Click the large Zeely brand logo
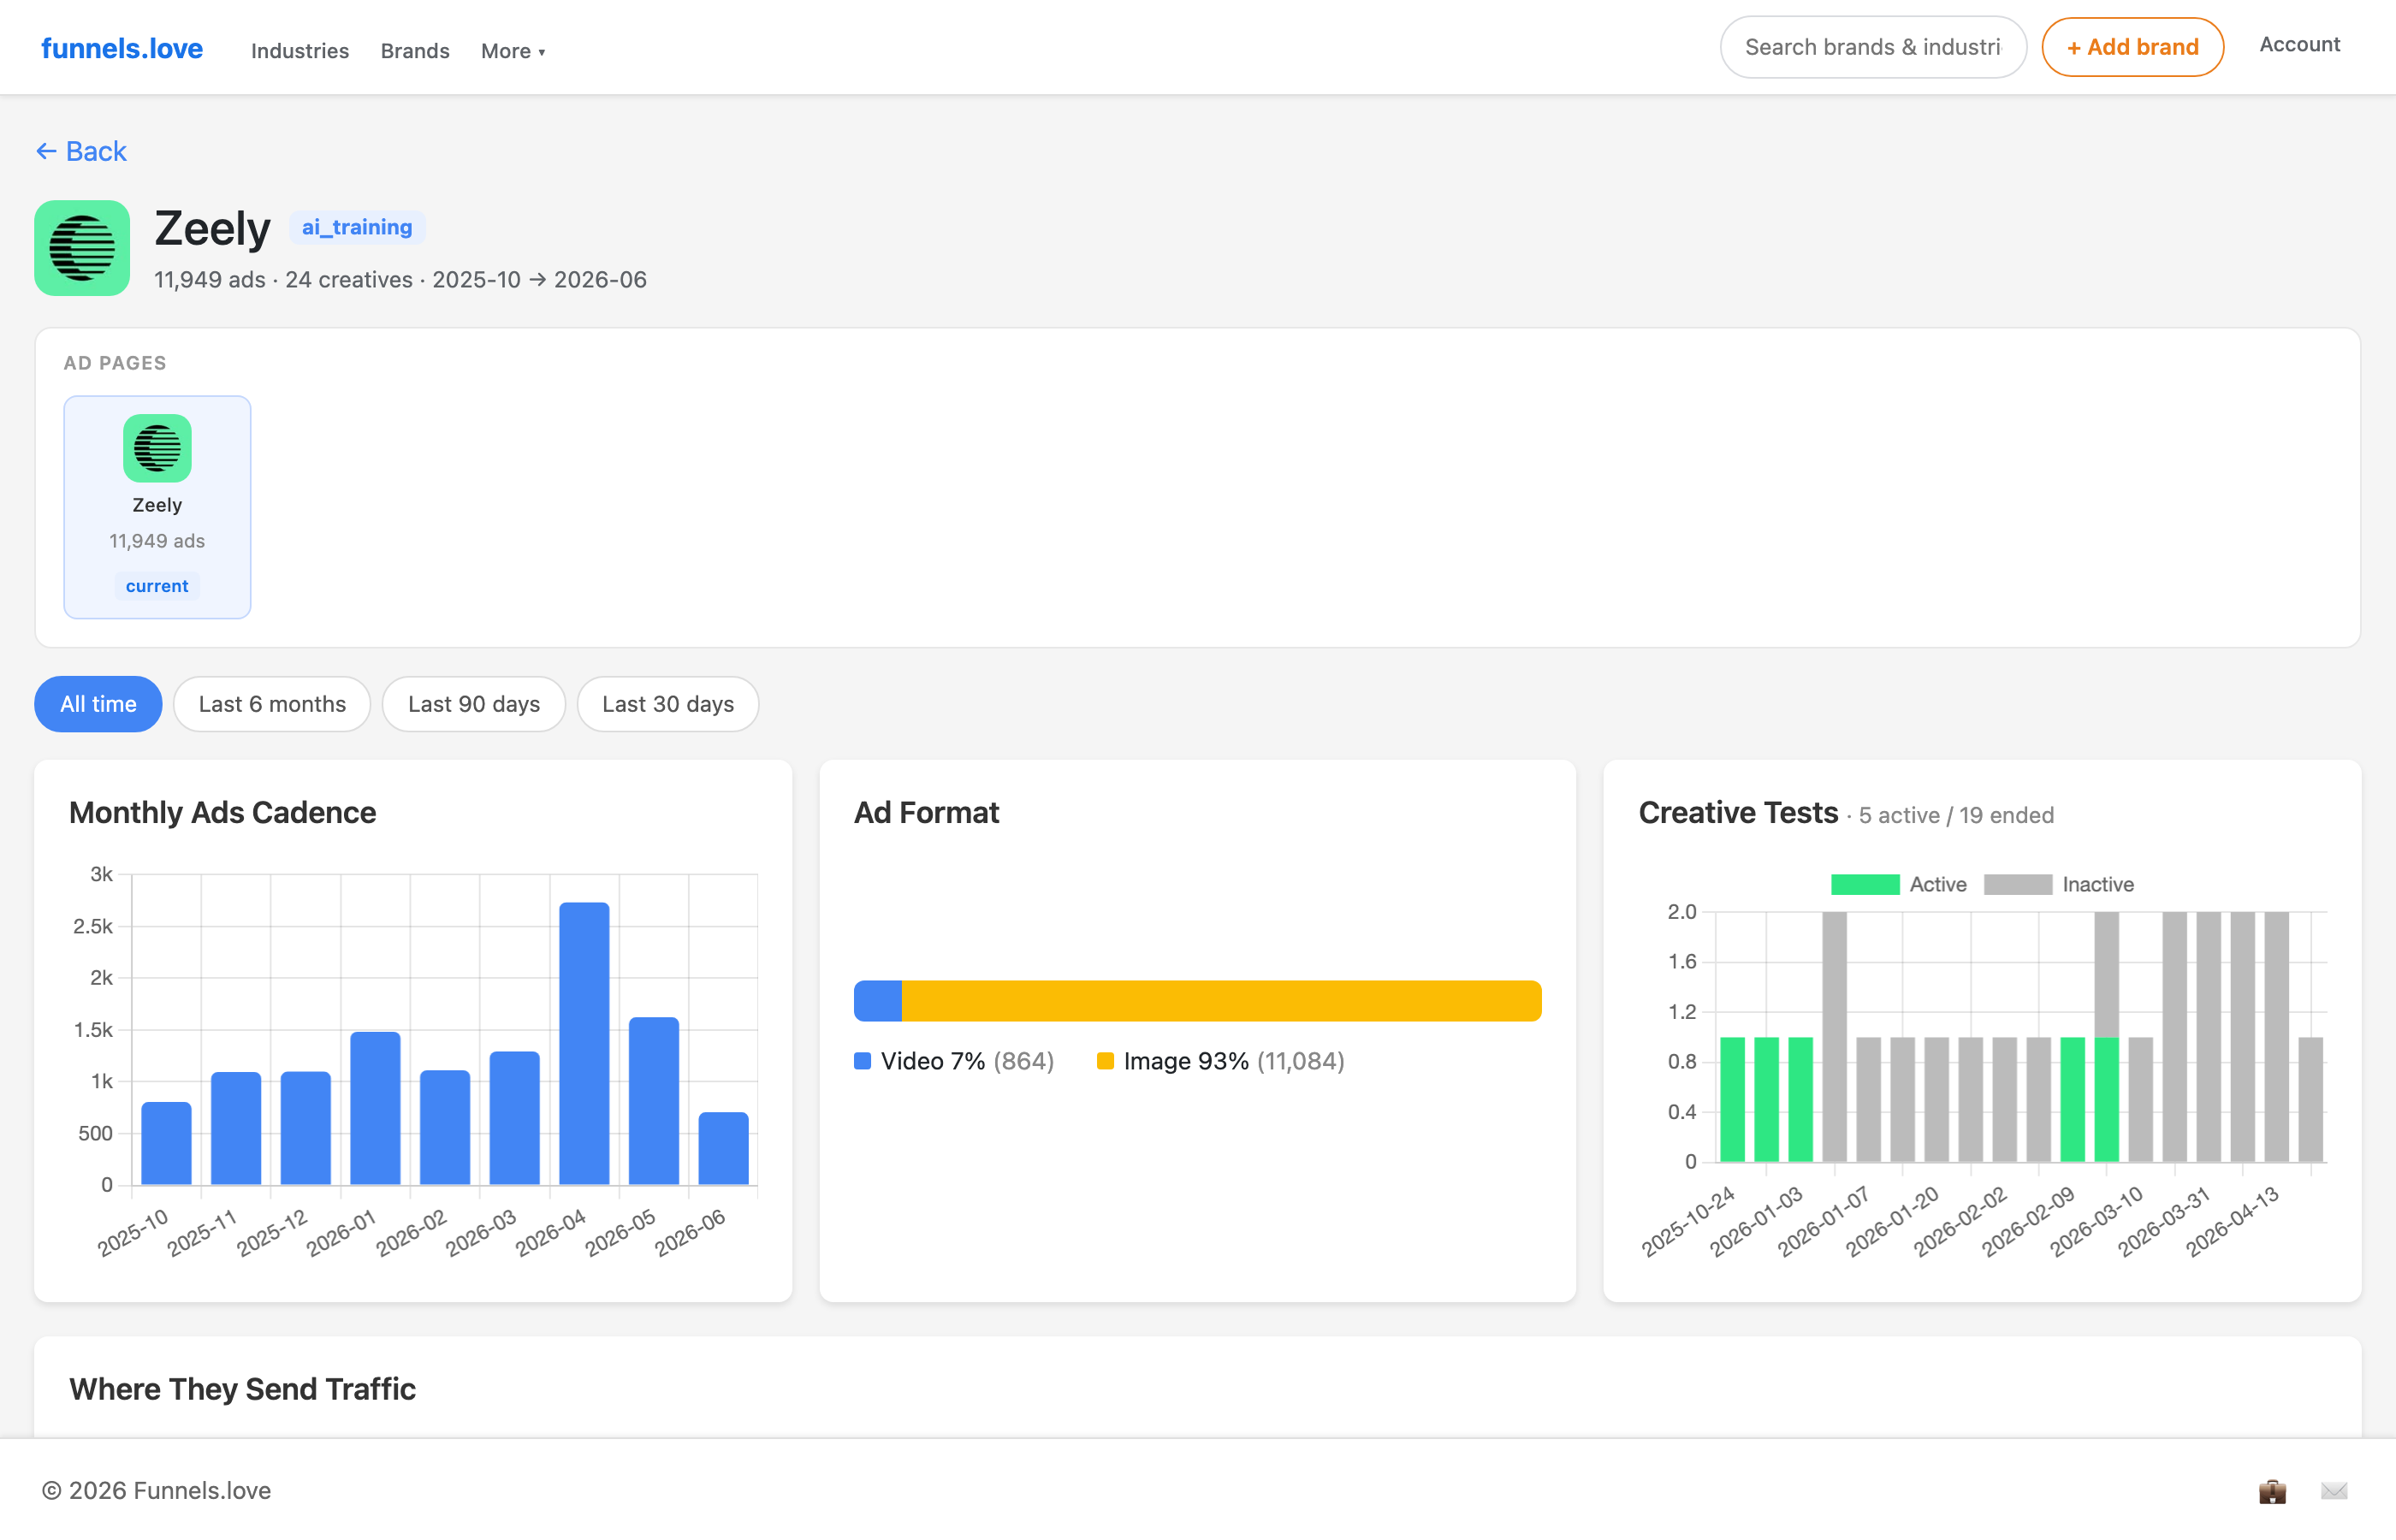This screenshot has height=1540, width=2396. coord(82,248)
